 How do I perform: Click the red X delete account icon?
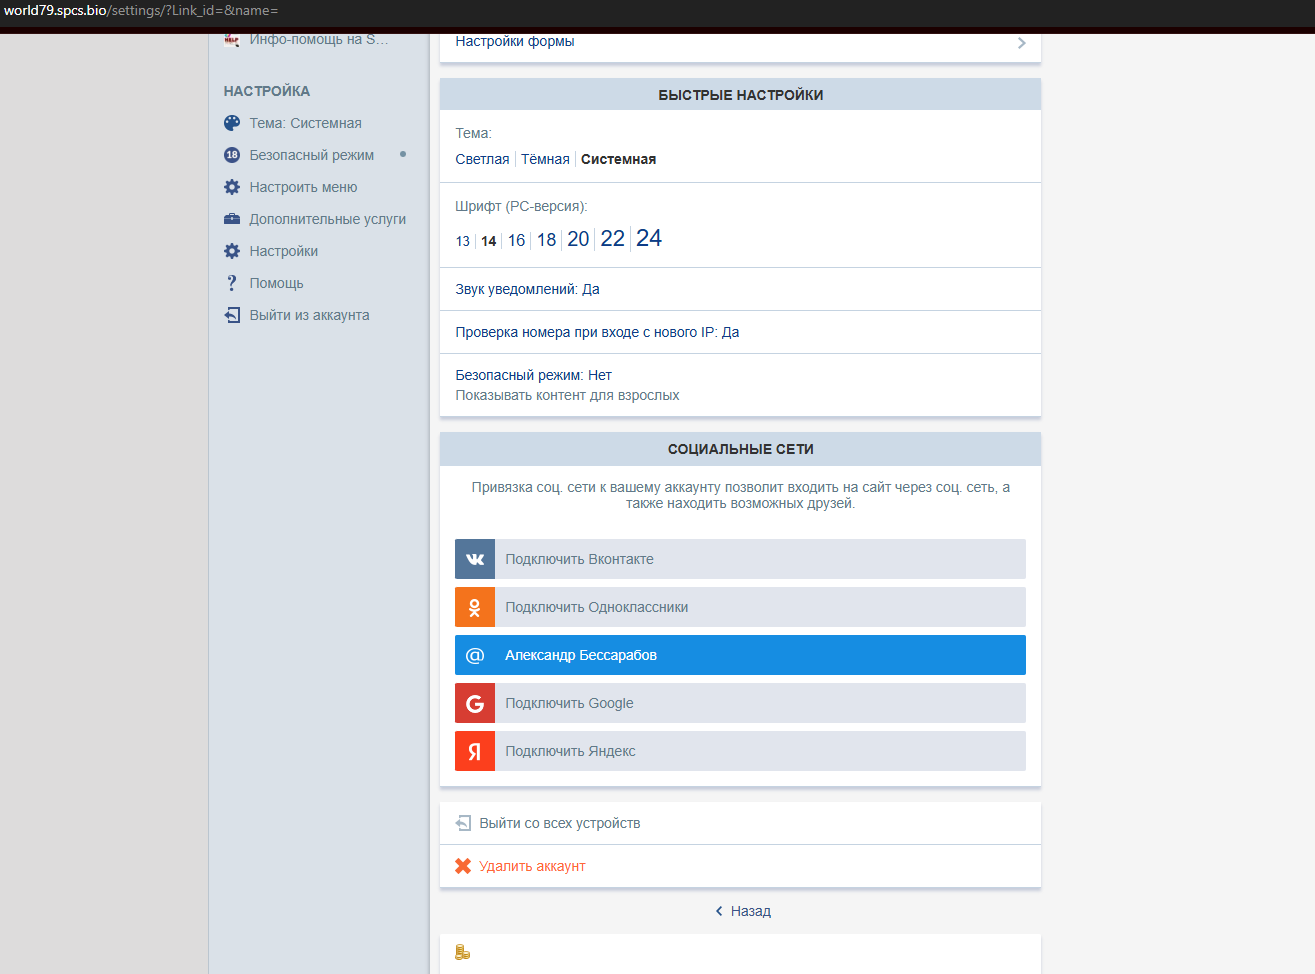coord(463,866)
